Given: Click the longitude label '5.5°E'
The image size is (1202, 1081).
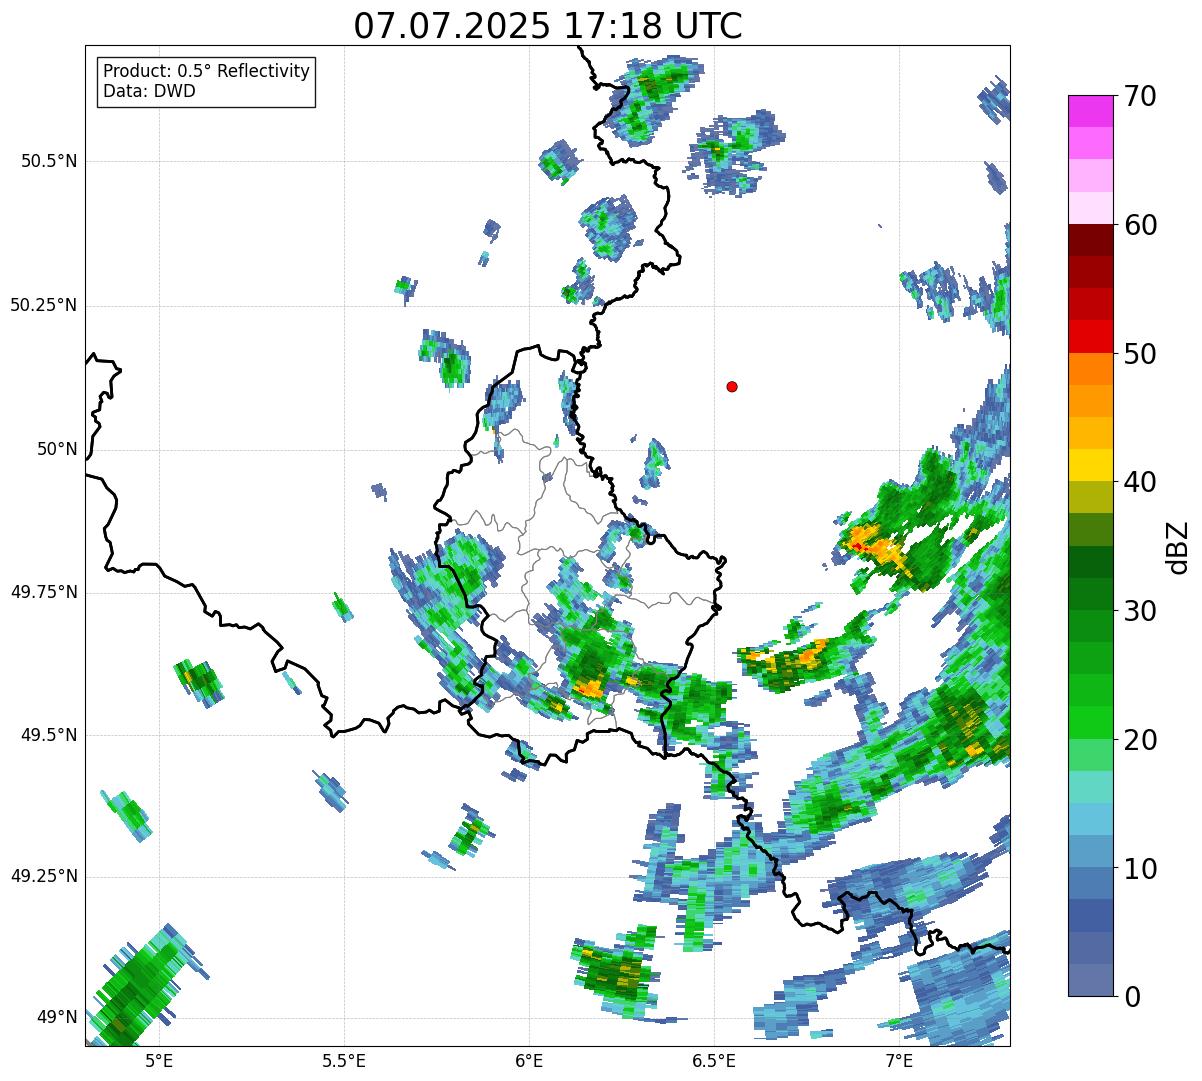Looking at the screenshot, I should [344, 1061].
